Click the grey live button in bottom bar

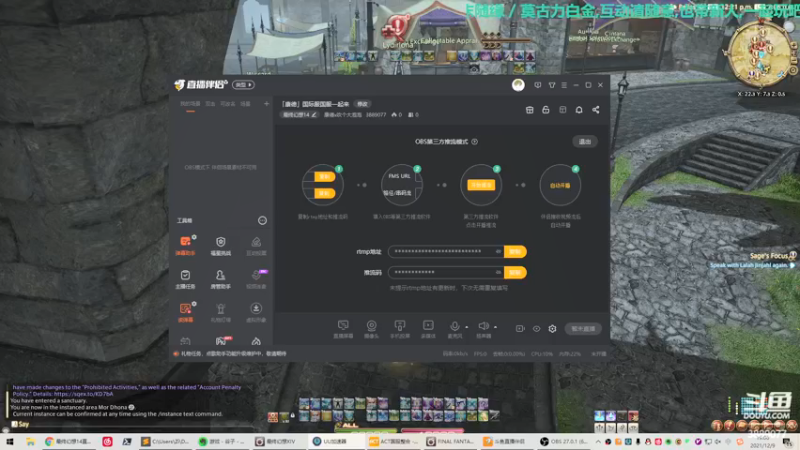583,329
